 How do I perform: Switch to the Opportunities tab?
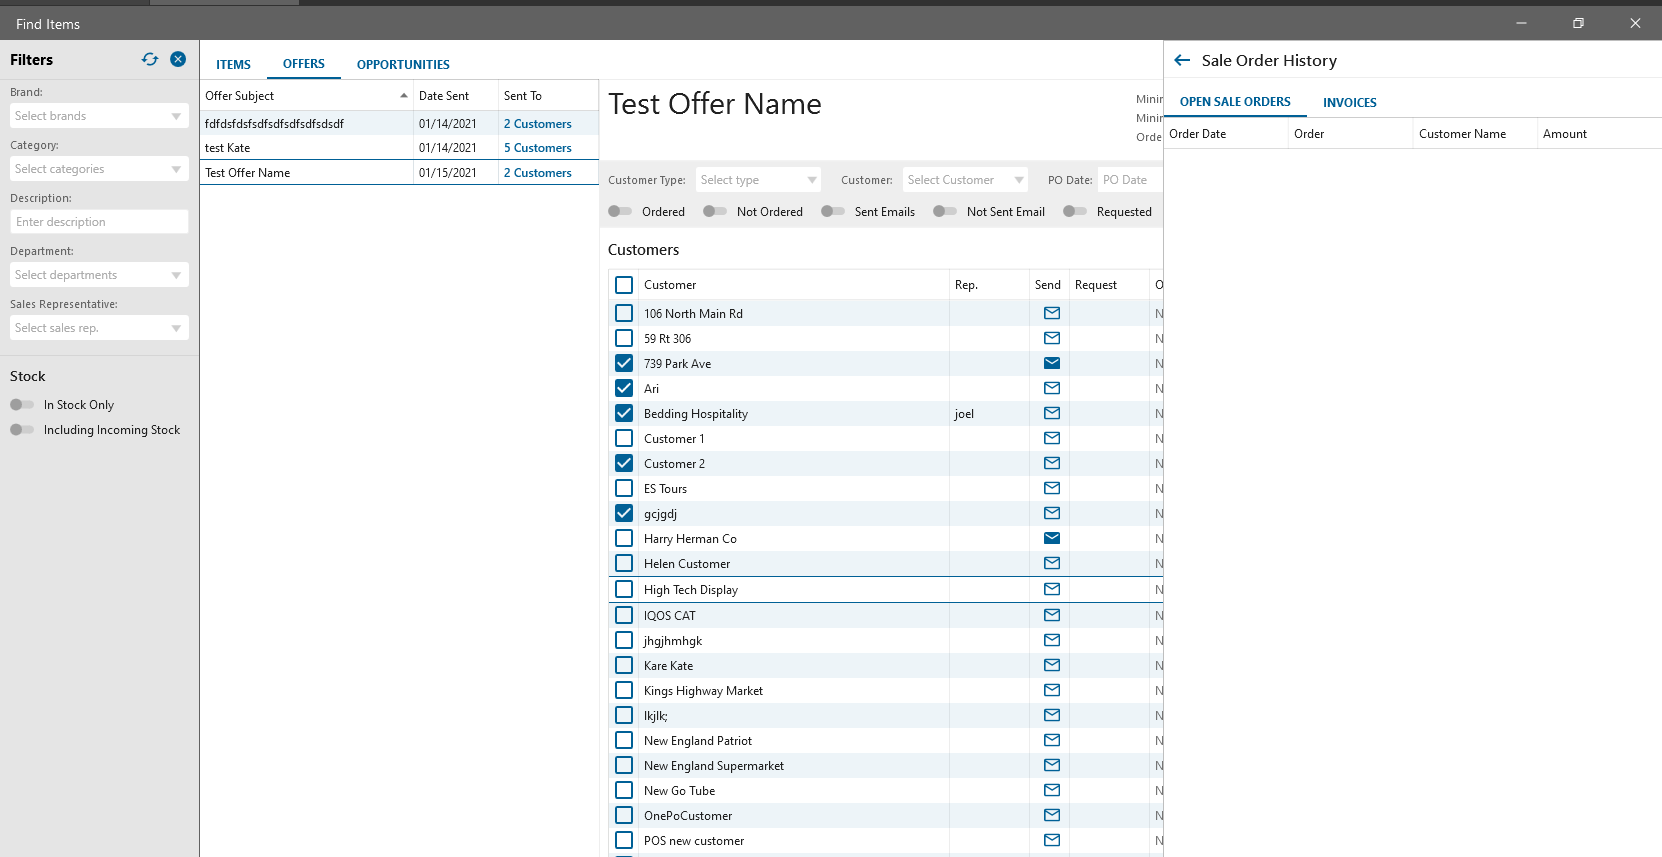click(403, 64)
